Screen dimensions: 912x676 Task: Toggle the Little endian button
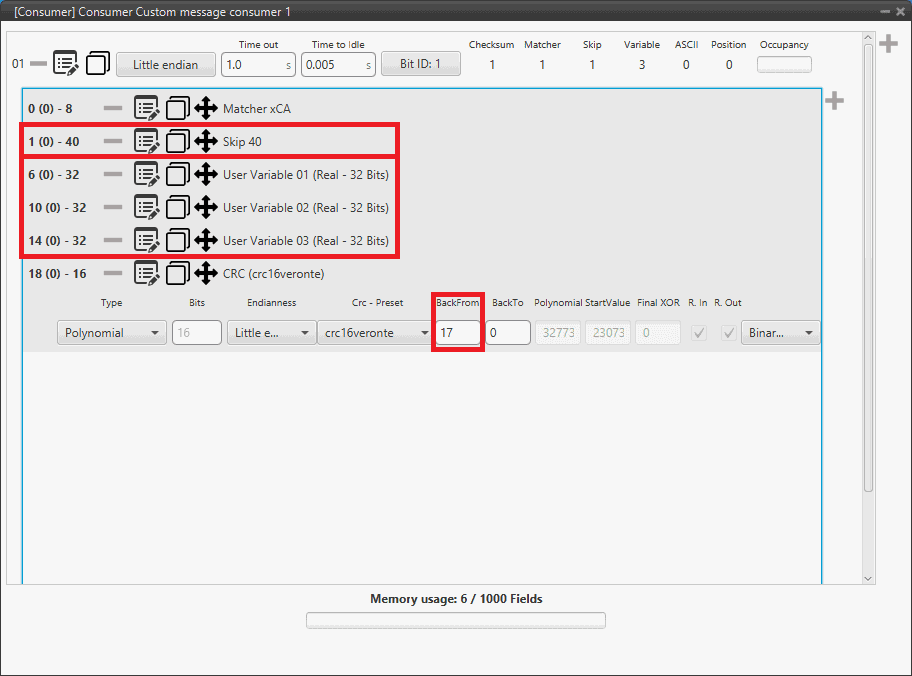[x=166, y=64]
